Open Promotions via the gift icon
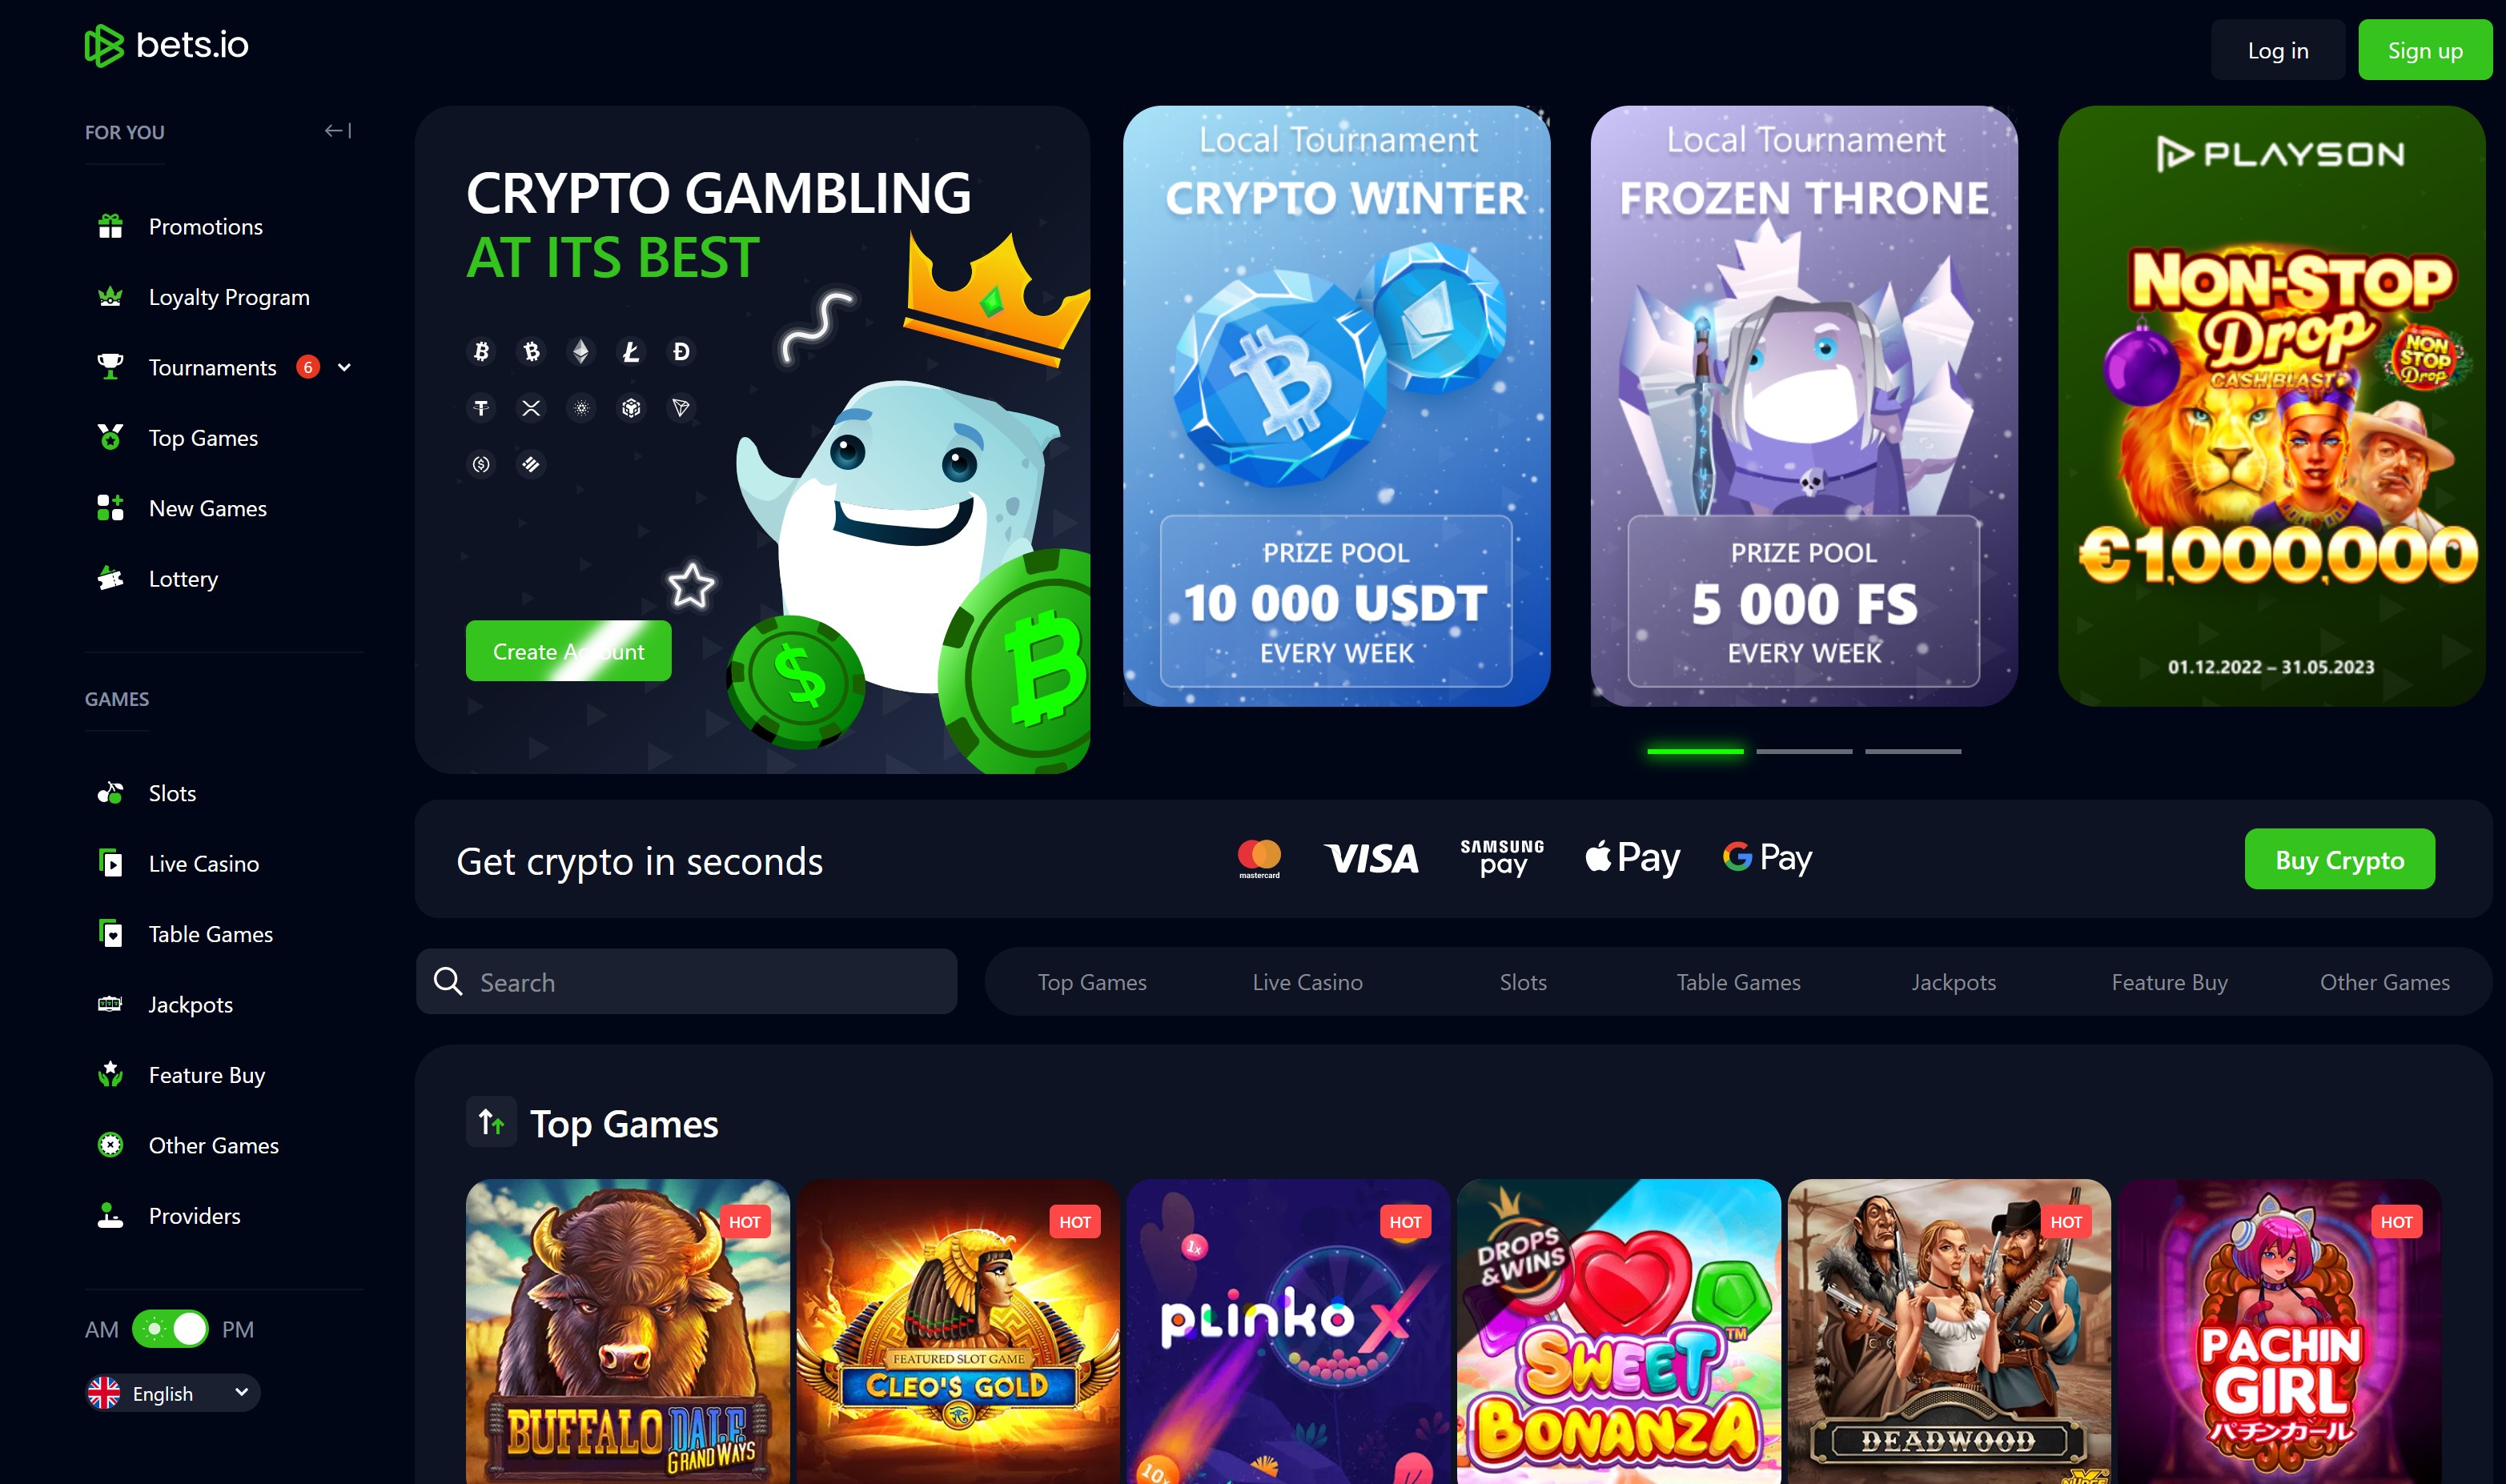 click(110, 227)
